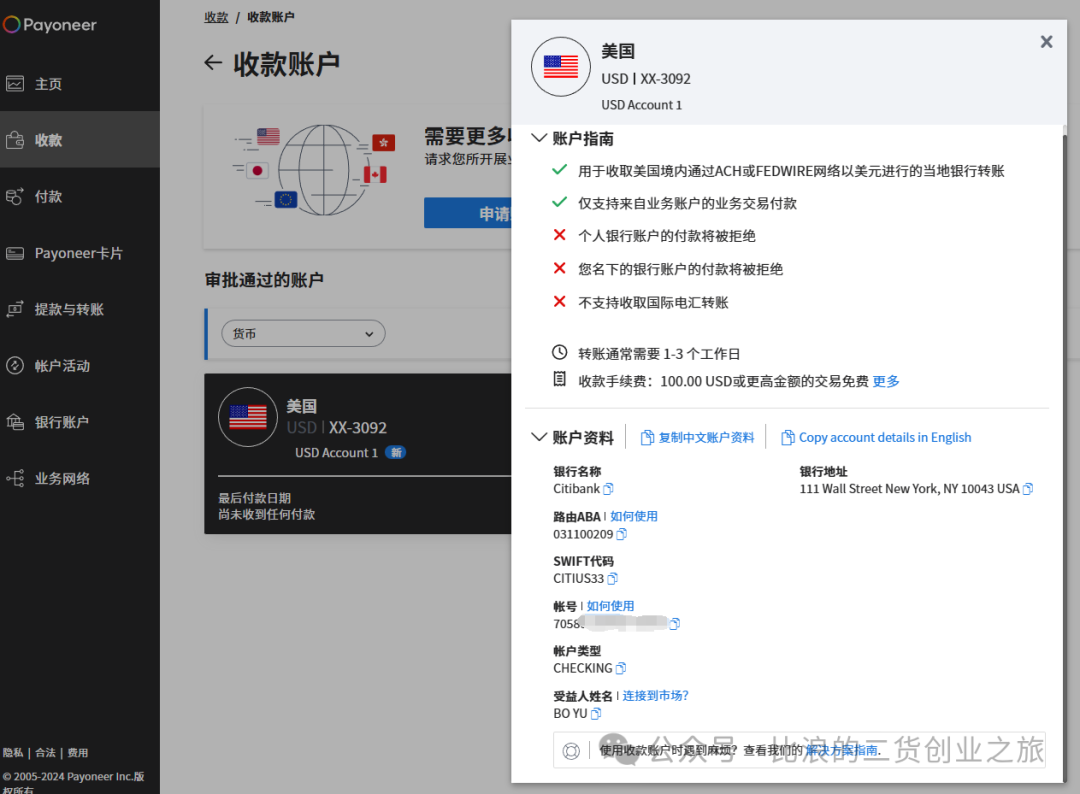Screen dimensions: 1080x794
Task: Copy the SWIFT code CITIUS33
Action: [613, 579]
